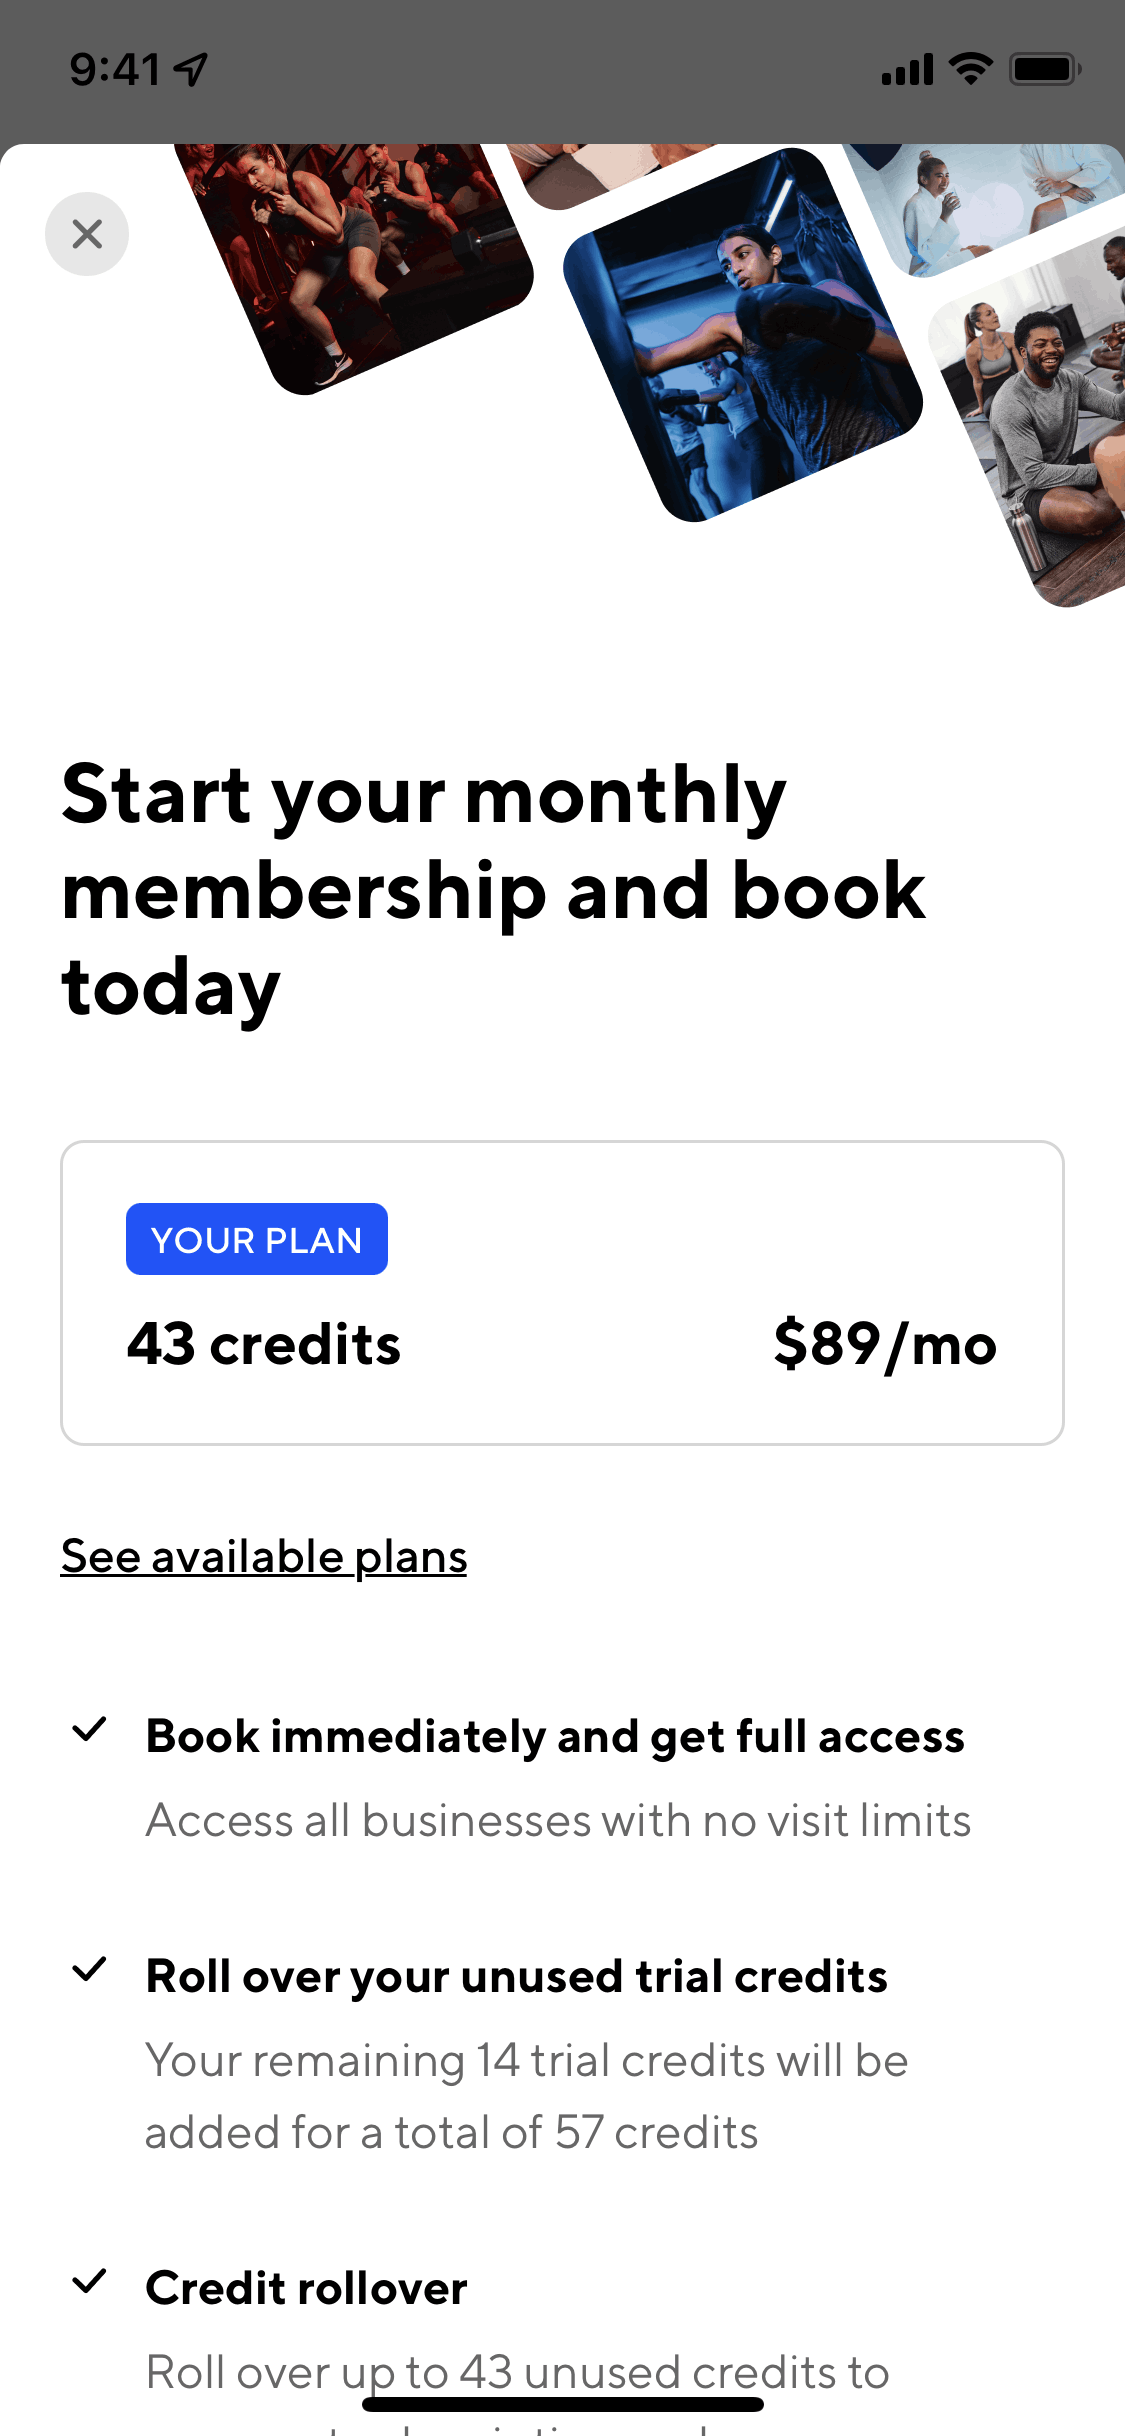1125x2436 pixels.
Task: Tap the blue boxing class photo
Action: point(741,335)
